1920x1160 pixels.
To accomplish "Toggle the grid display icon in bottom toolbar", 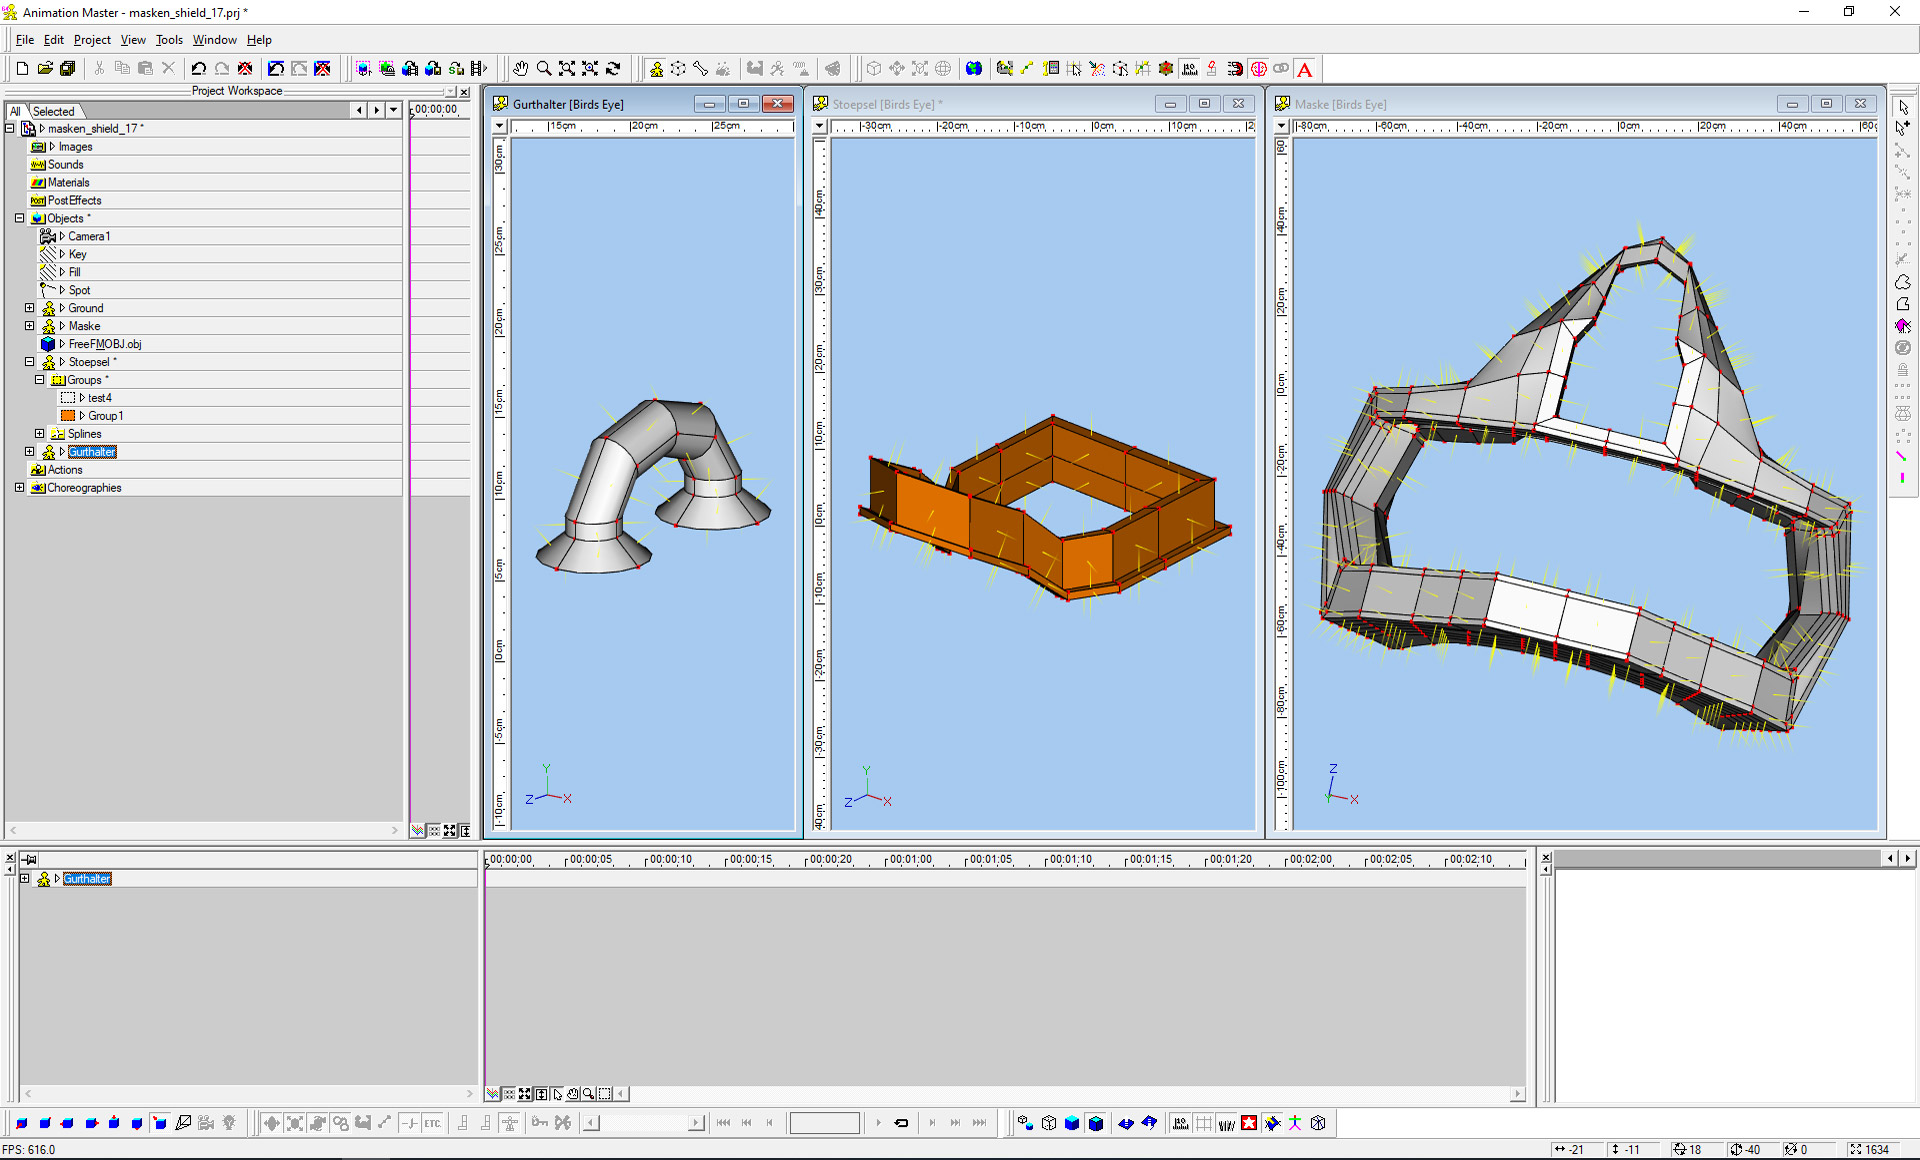I will pyautogui.click(x=1204, y=1123).
